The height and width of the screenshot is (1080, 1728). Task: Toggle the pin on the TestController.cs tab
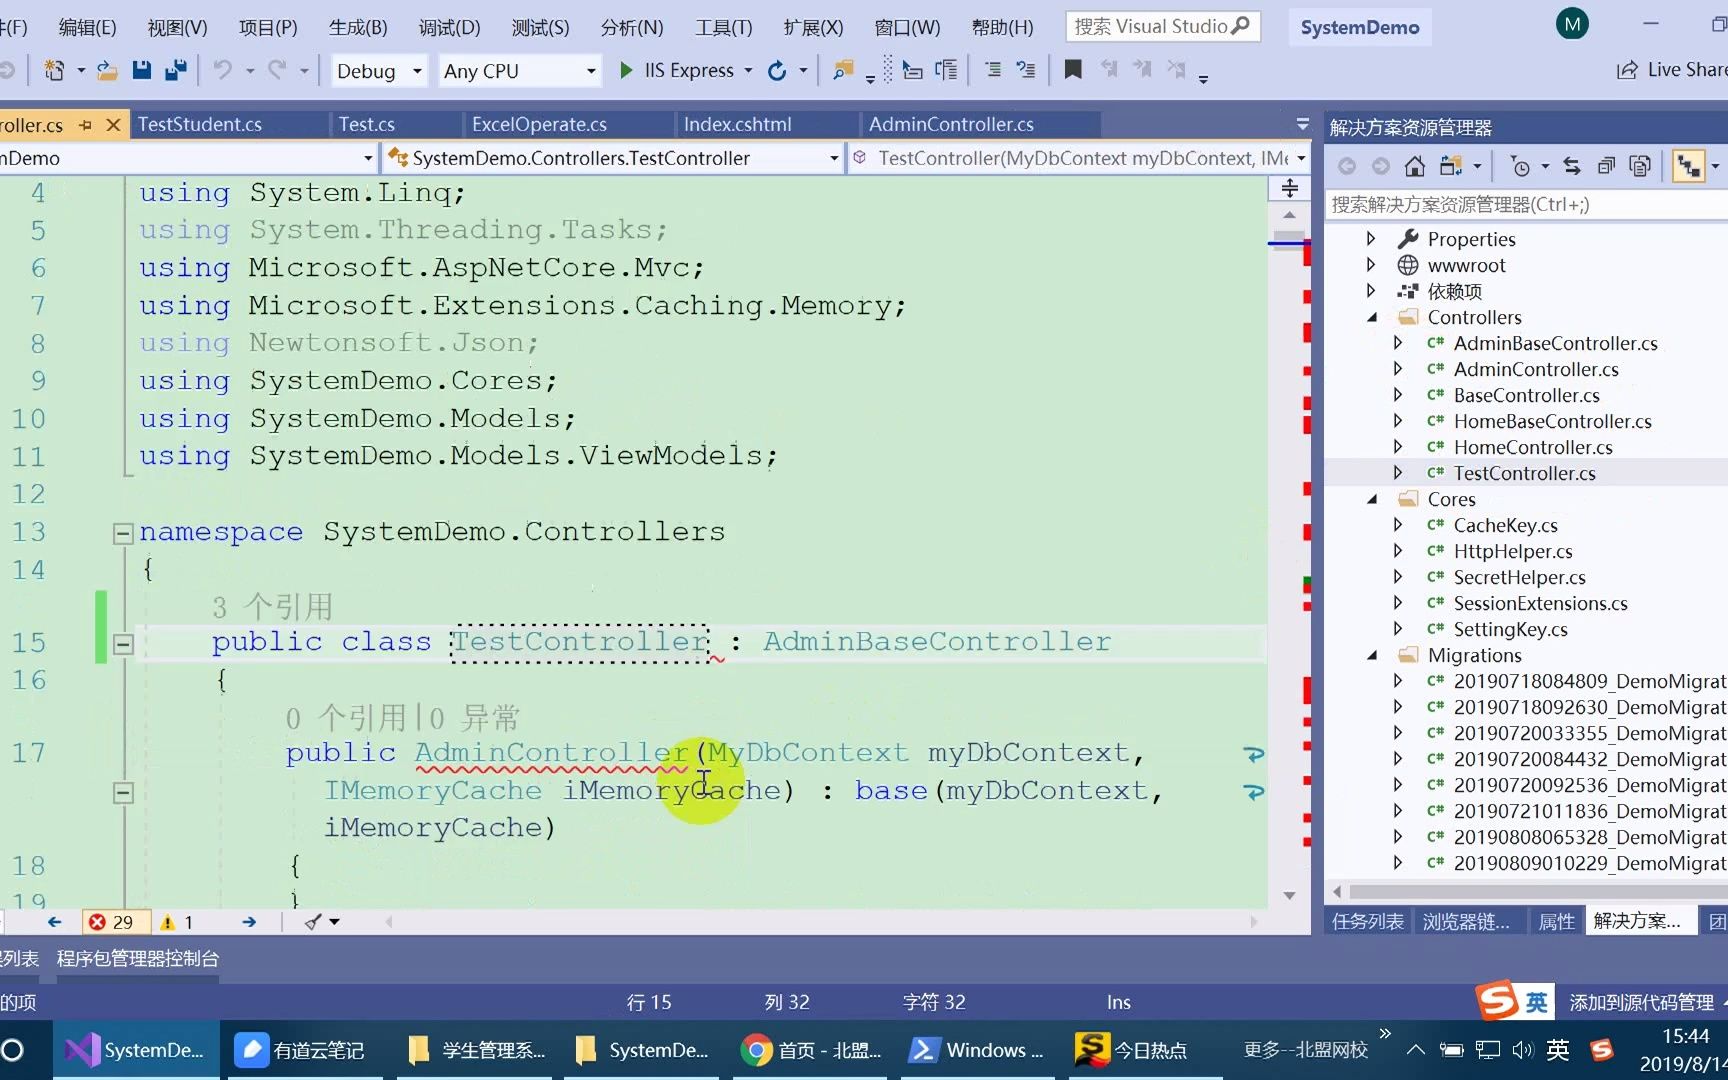pos(85,125)
